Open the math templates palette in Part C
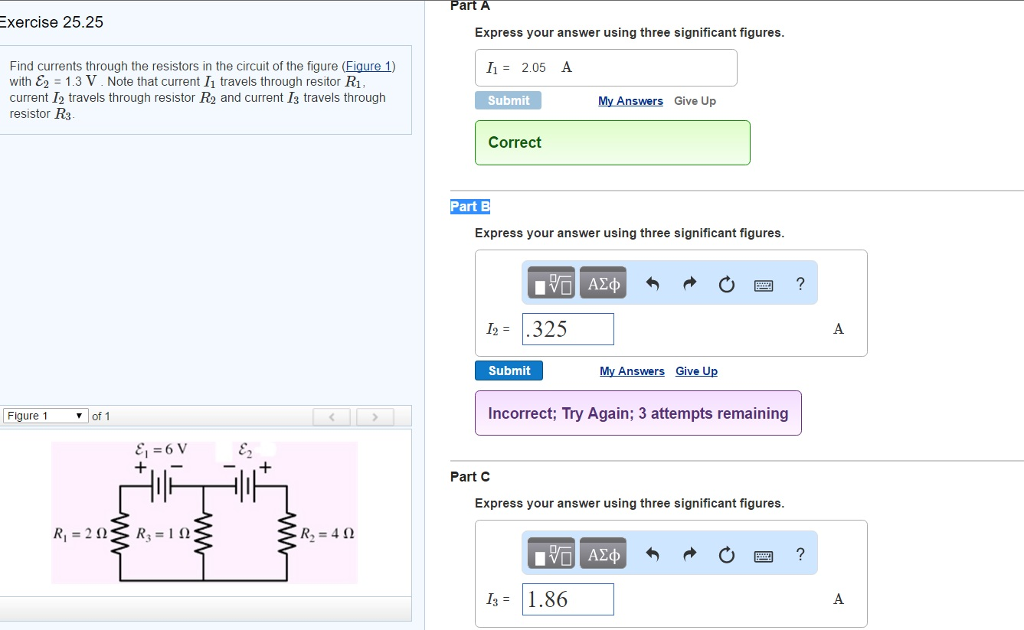Viewport: 1024px width, 630px height. click(x=550, y=553)
